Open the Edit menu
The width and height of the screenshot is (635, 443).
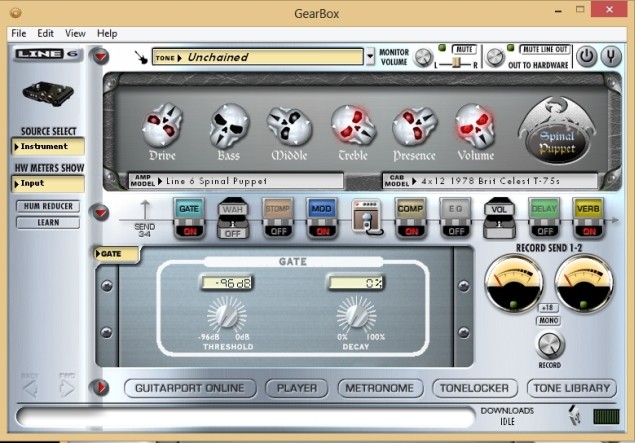pos(45,33)
